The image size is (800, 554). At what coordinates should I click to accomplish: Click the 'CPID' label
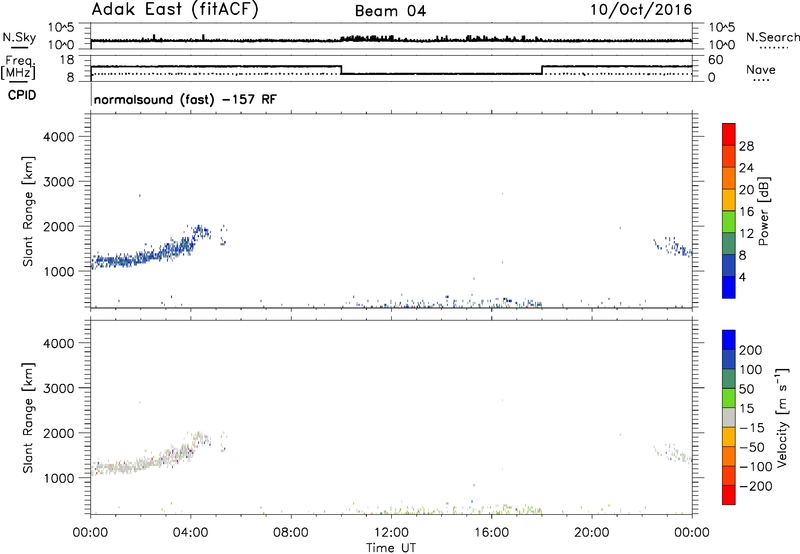pyautogui.click(x=22, y=95)
